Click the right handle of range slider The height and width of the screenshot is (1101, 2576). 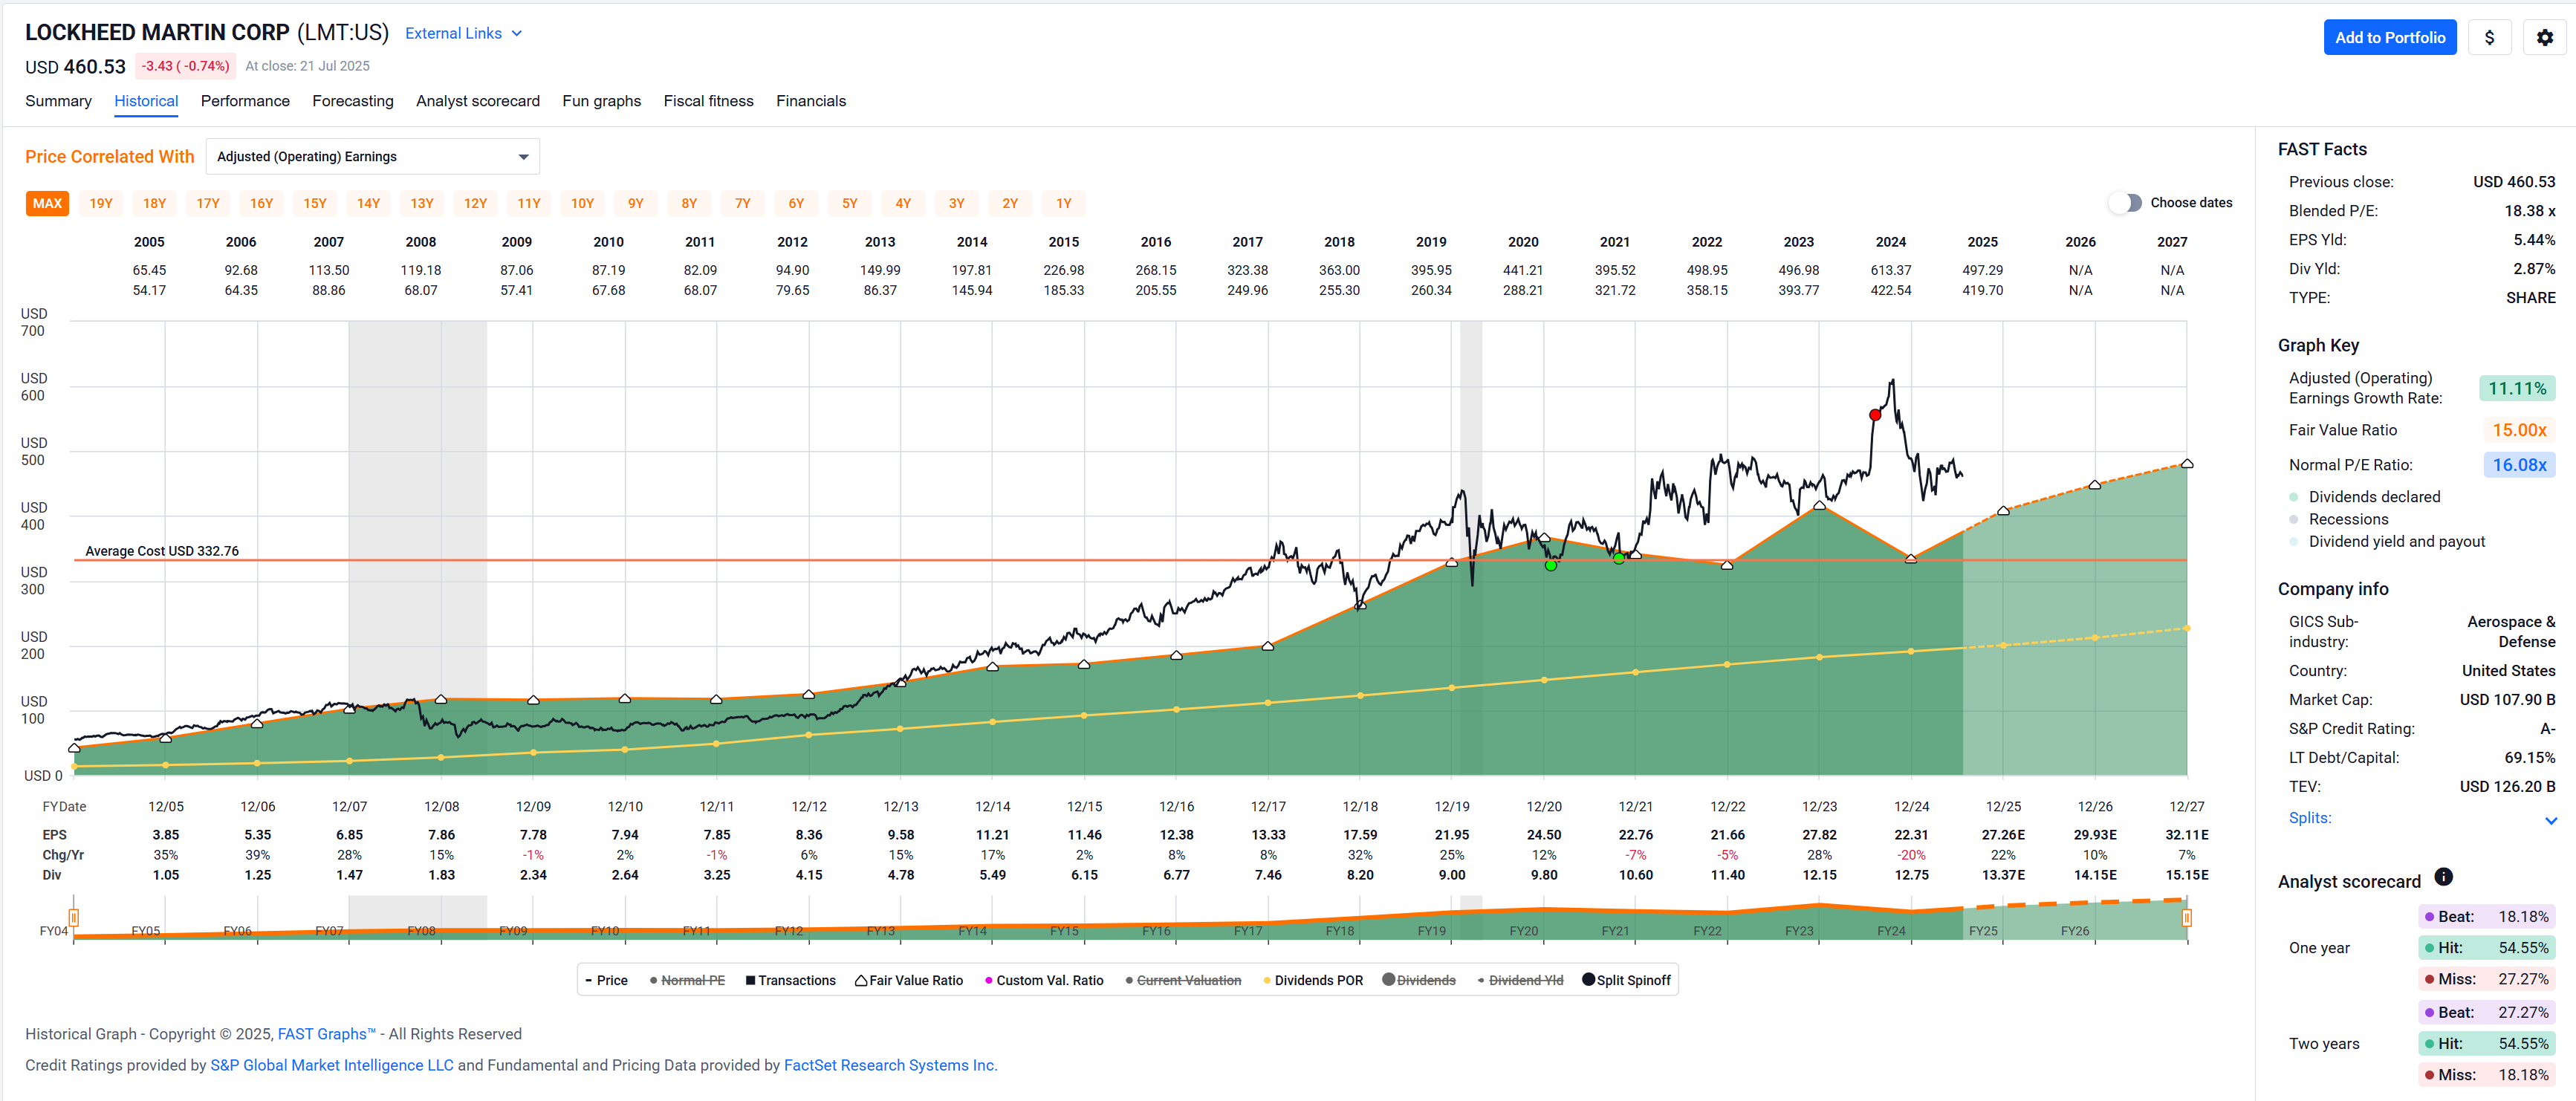pyautogui.click(x=2187, y=917)
